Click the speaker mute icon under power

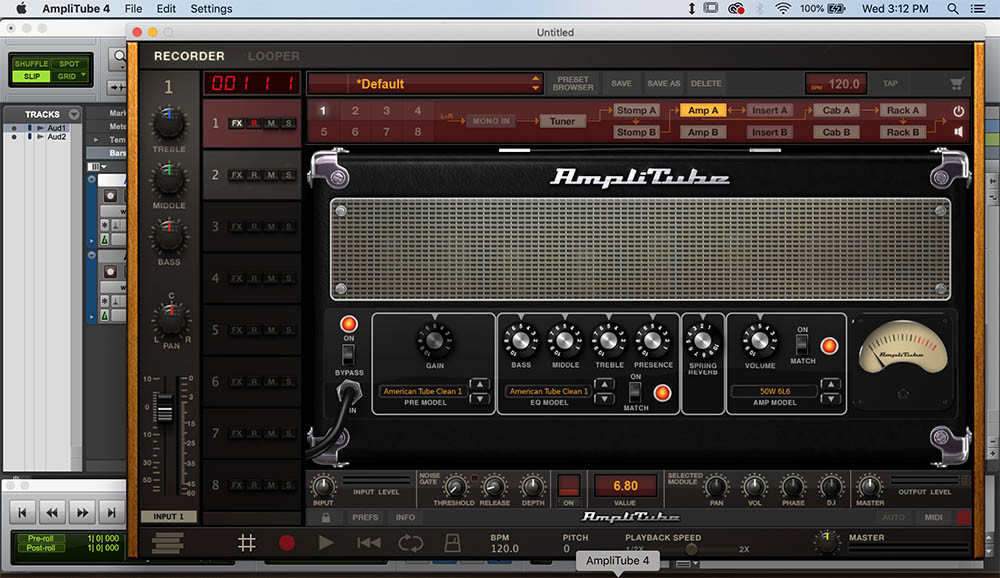(x=958, y=131)
